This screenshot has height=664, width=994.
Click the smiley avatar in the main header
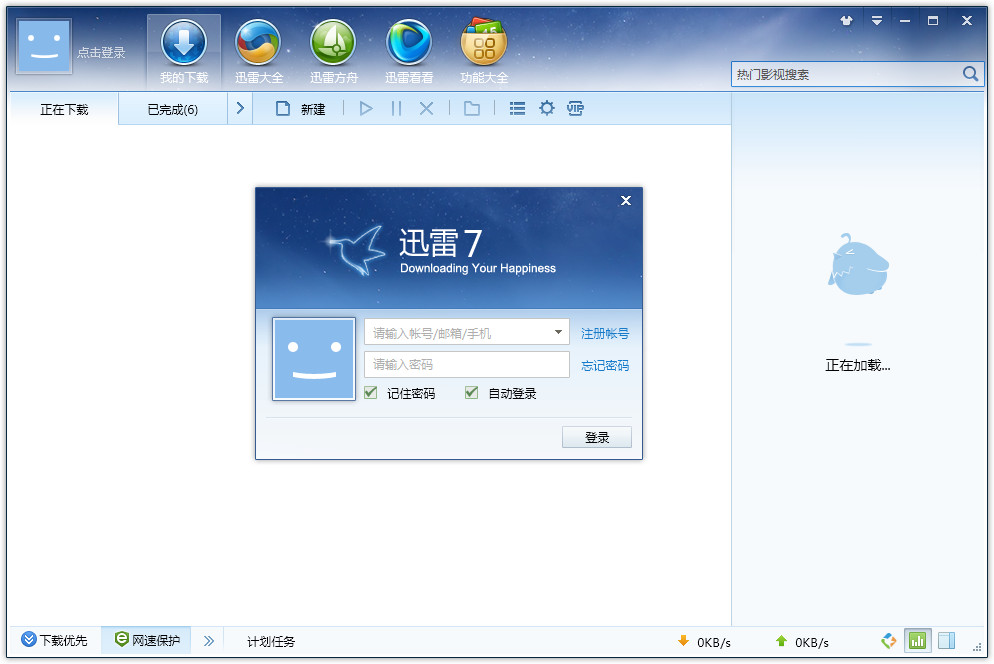pyautogui.click(x=44, y=46)
